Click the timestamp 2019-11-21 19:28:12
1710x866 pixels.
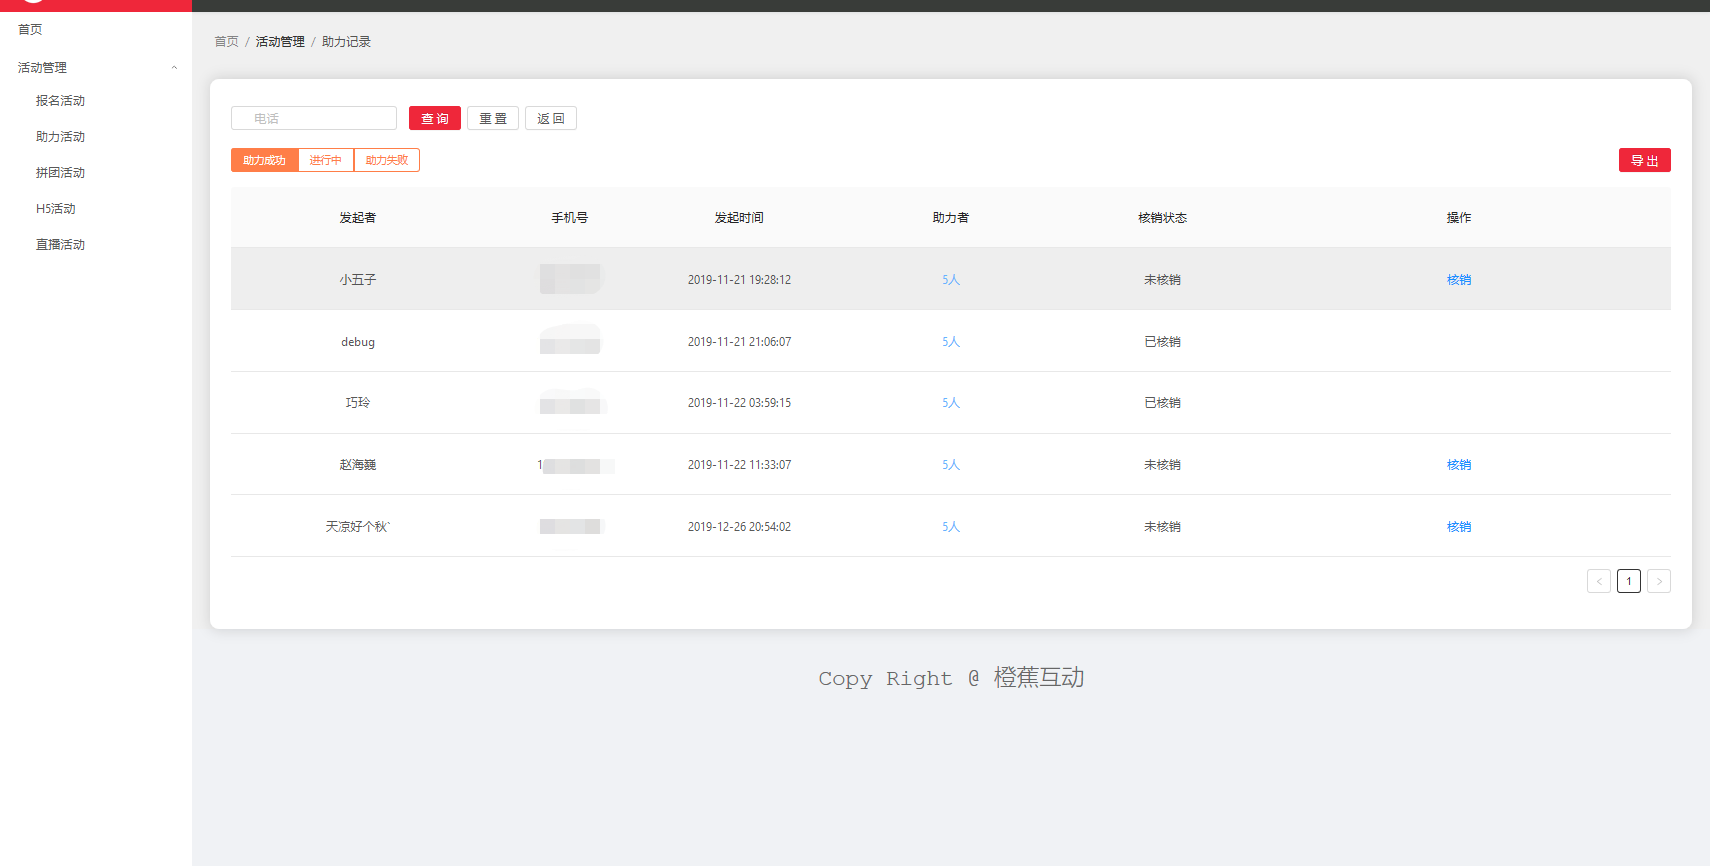739,280
